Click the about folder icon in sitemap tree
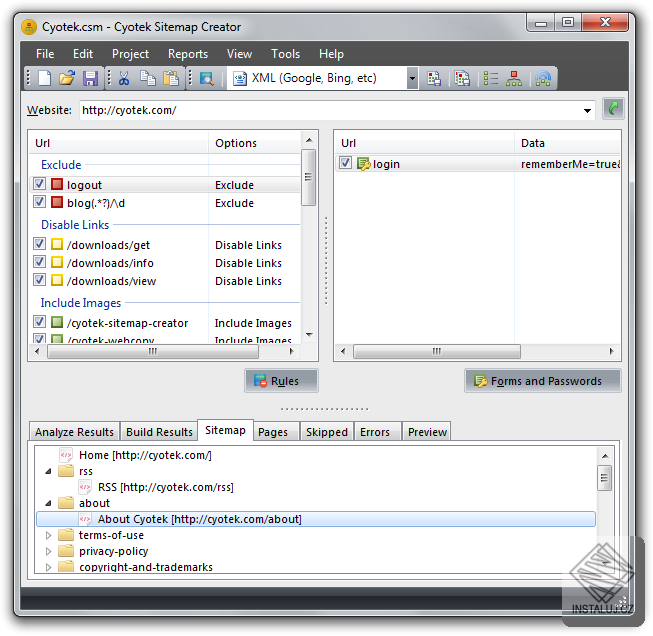 tap(66, 503)
